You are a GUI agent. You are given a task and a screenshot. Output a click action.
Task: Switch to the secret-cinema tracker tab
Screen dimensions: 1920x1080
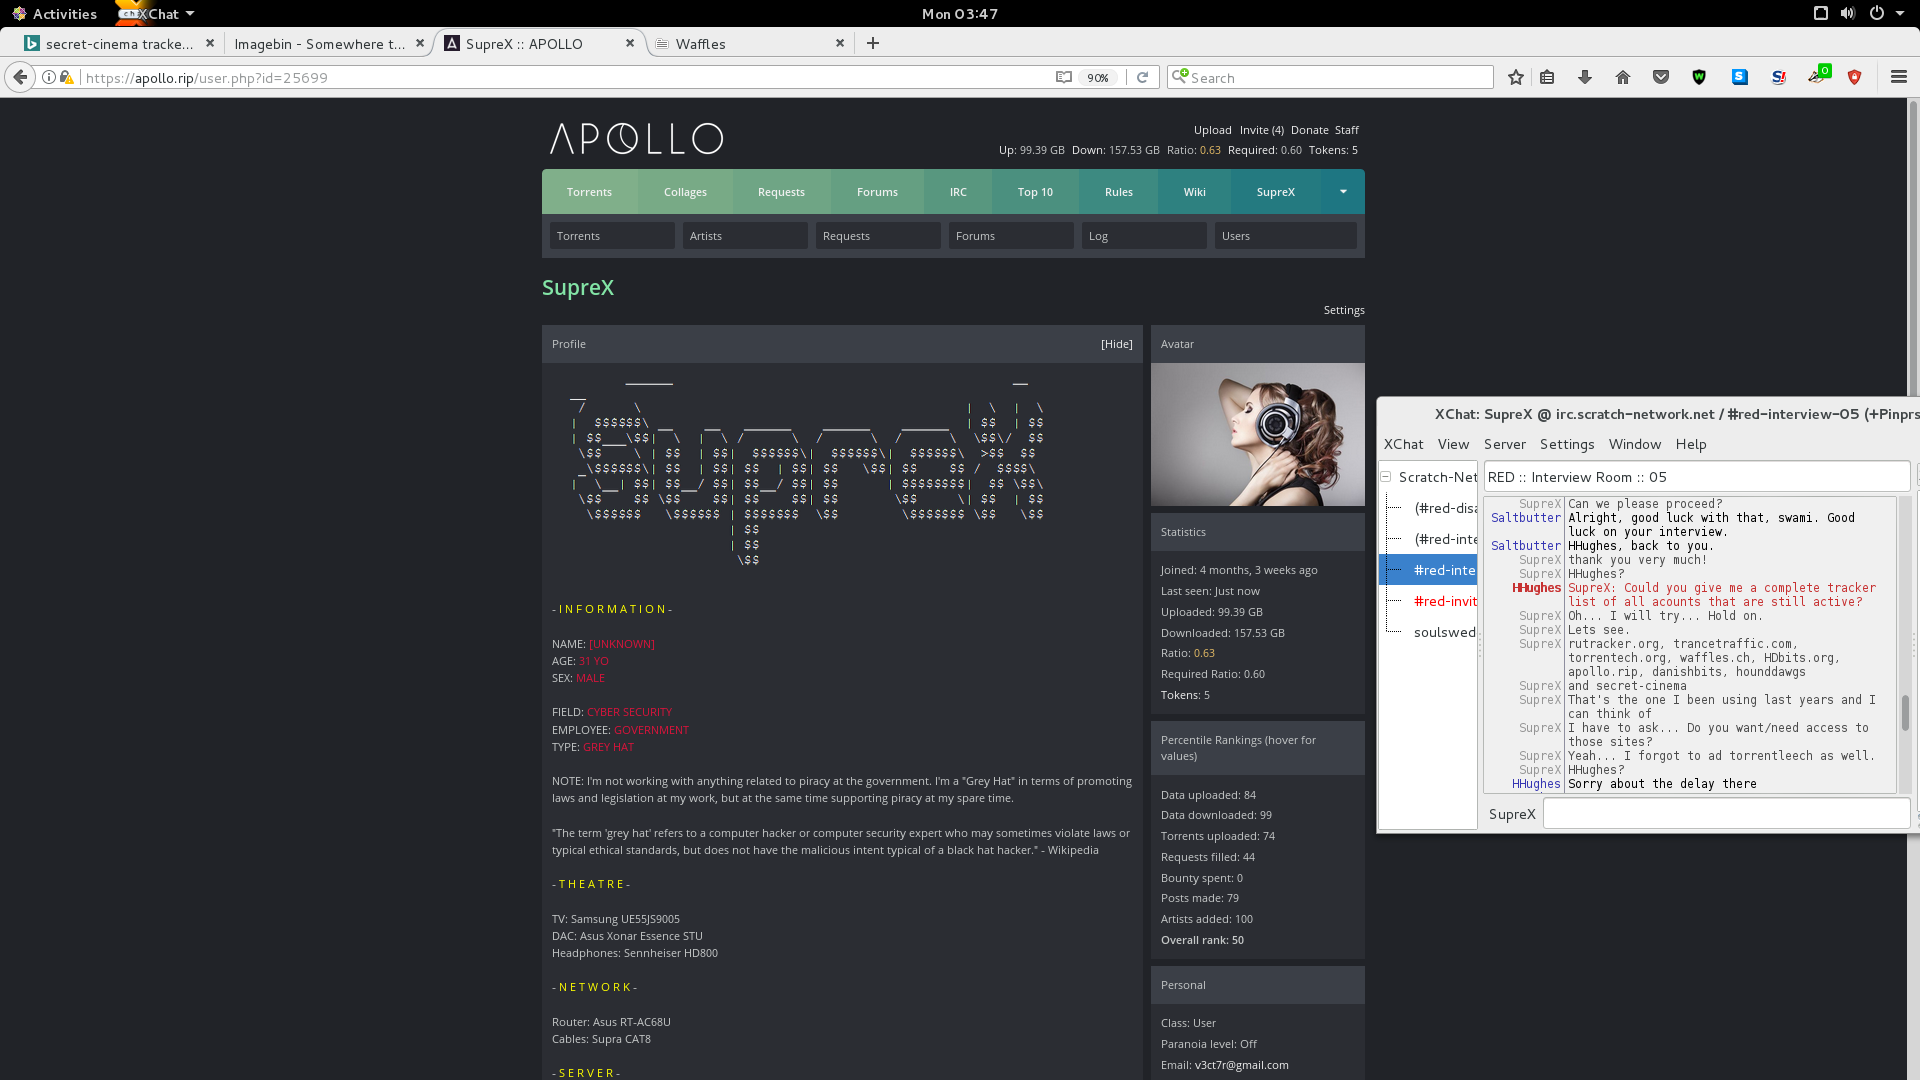click(x=120, y=44)
